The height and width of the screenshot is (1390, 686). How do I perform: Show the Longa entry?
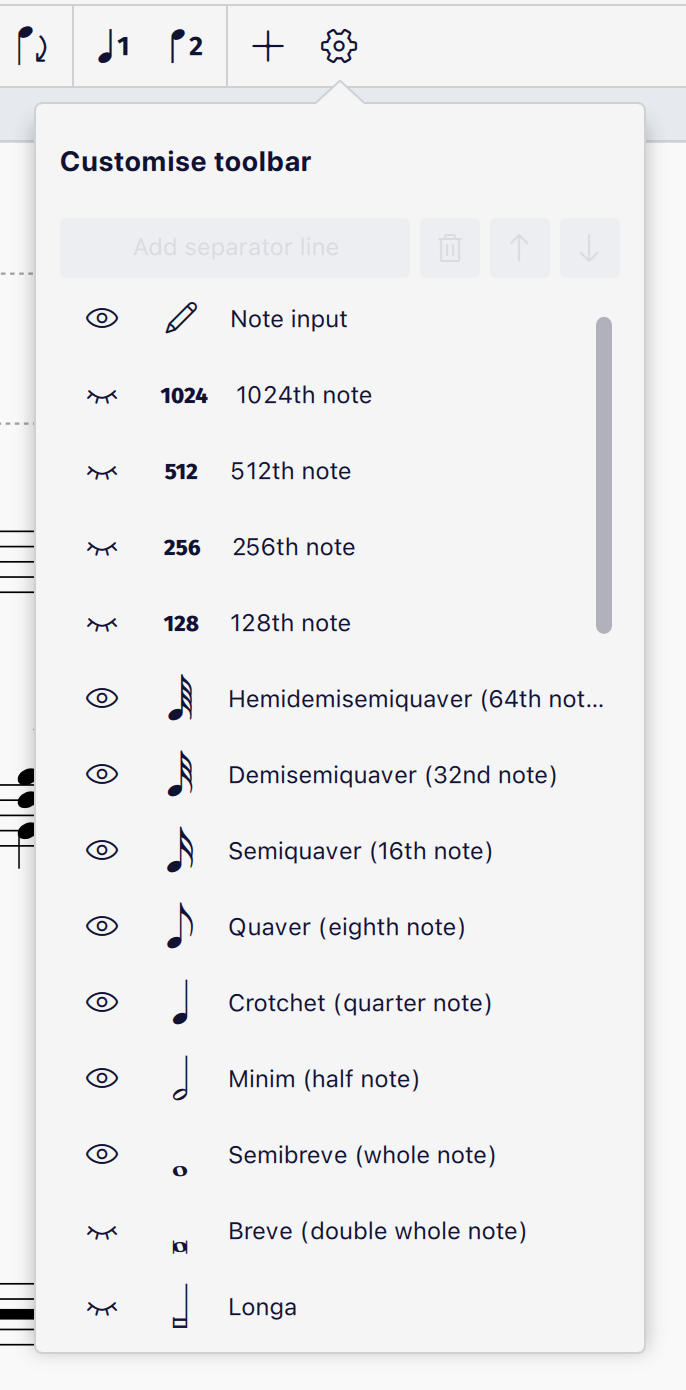[x=102, y=1306]
